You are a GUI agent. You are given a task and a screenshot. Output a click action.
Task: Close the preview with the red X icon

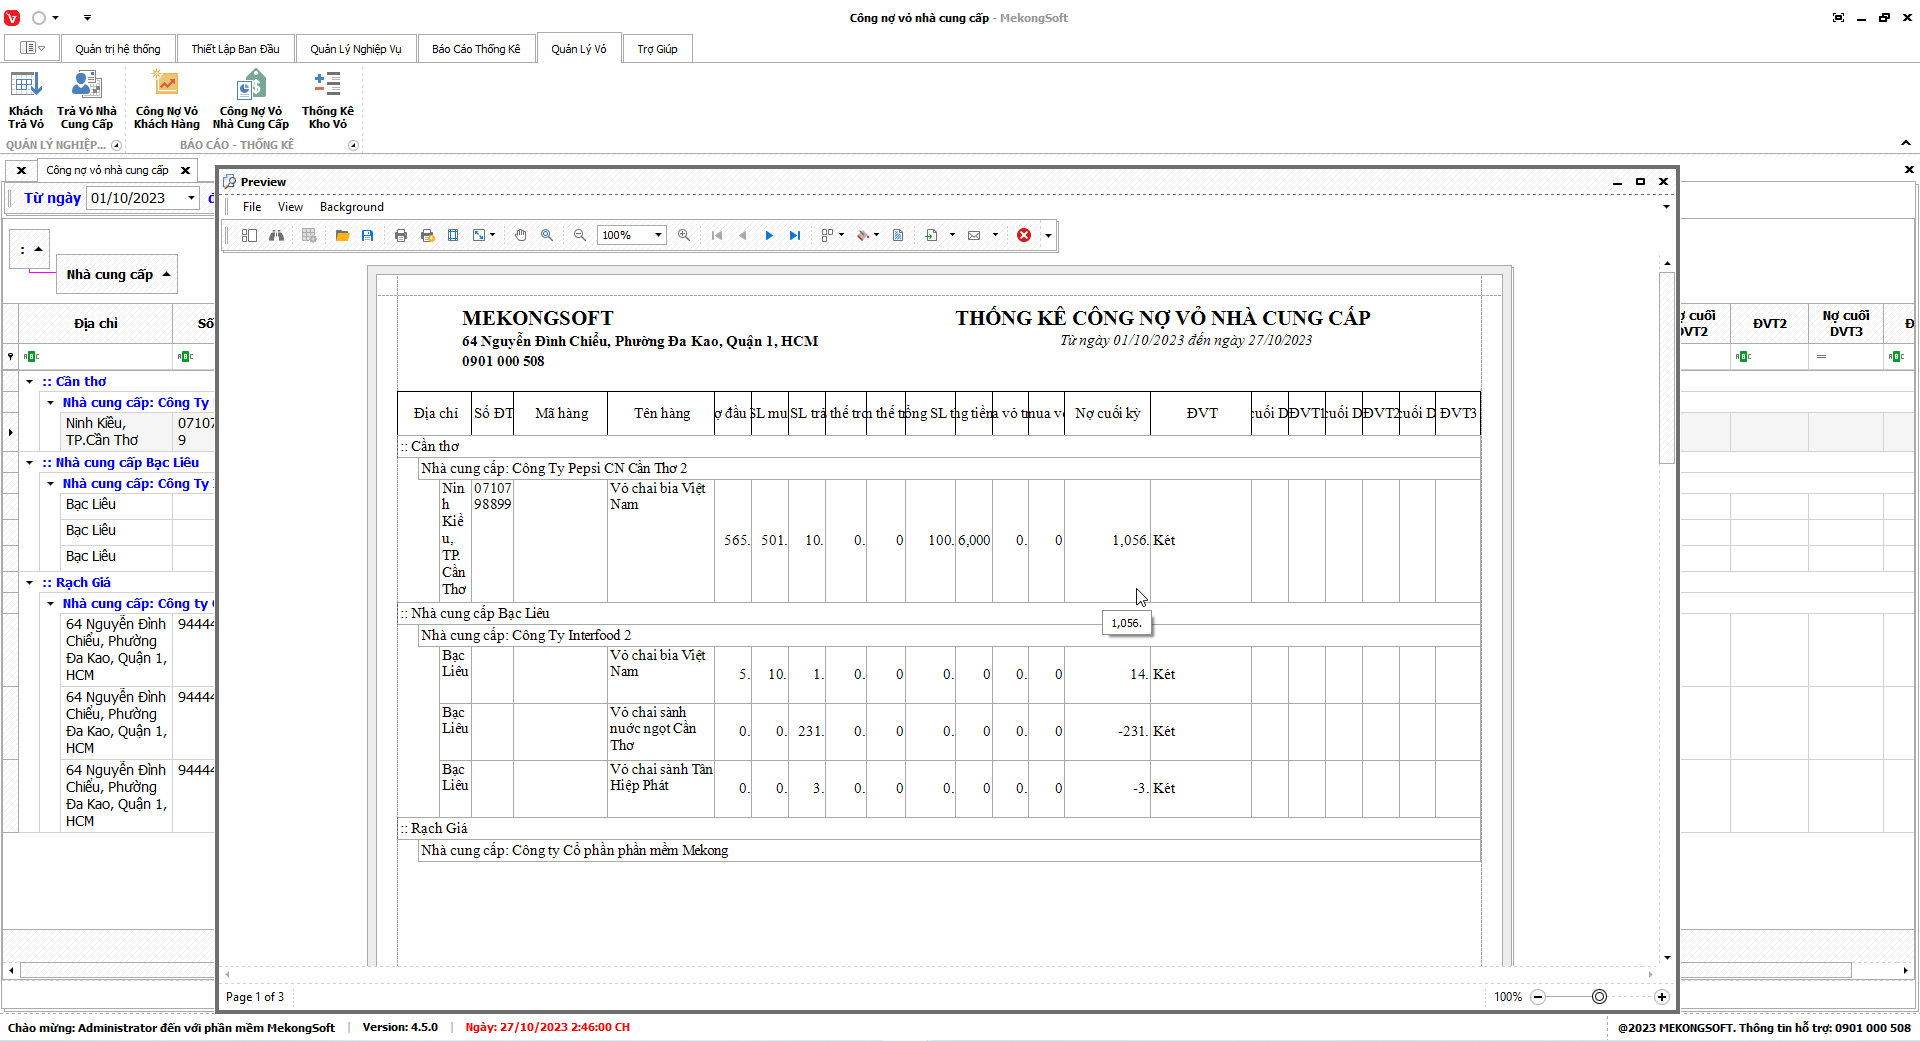[1024, 235]
